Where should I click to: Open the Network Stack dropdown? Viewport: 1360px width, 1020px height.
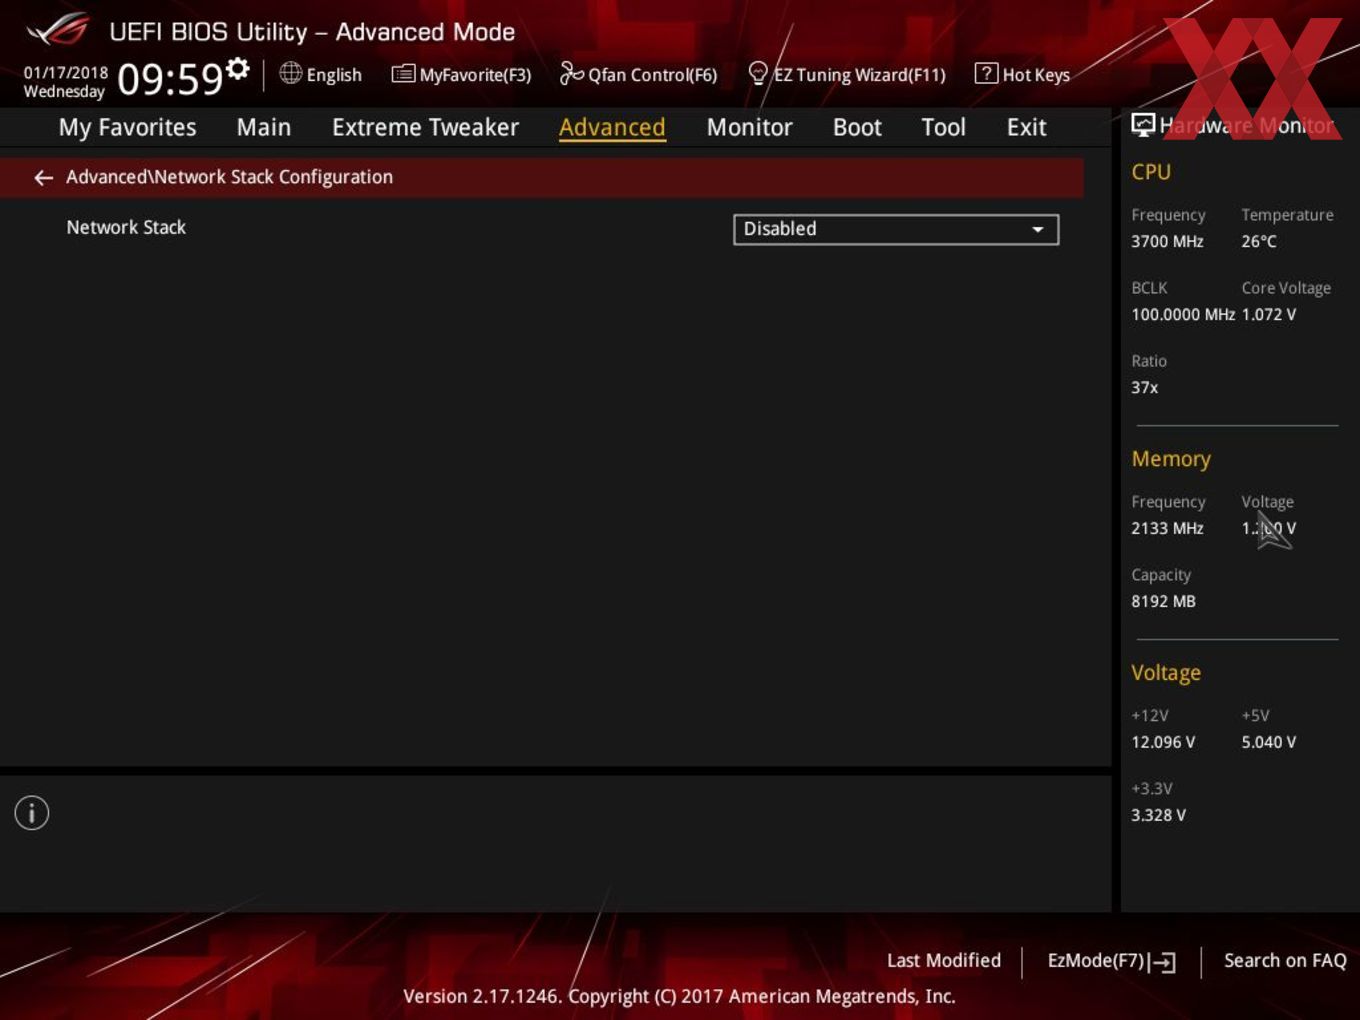pos(896,229)
